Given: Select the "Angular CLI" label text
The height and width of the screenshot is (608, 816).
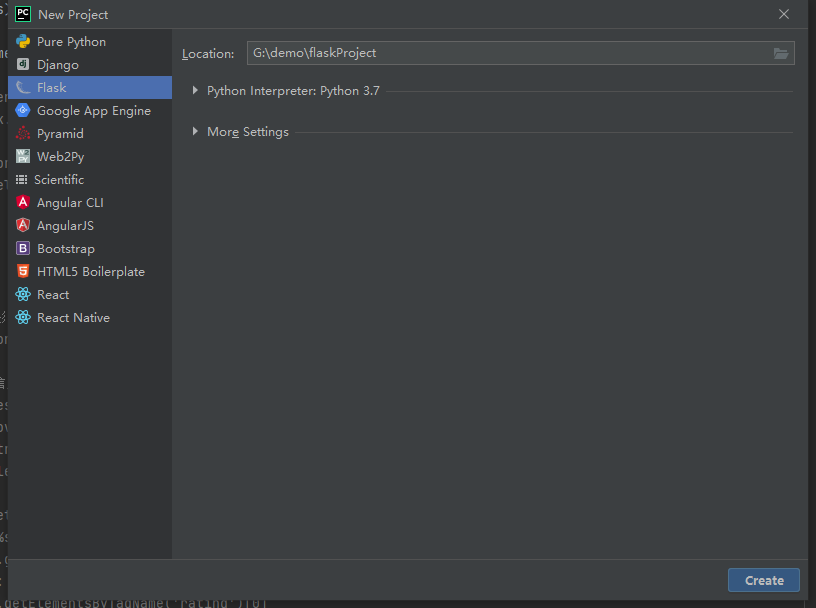Looking at the screenshot, I should [x=70, y=202].
